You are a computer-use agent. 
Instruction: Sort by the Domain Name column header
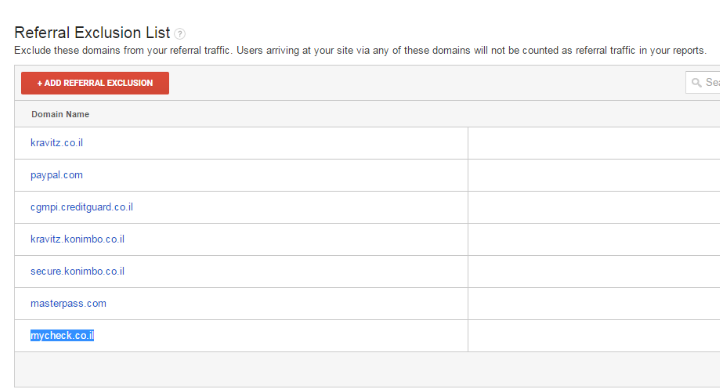click(x=60, y=114)
